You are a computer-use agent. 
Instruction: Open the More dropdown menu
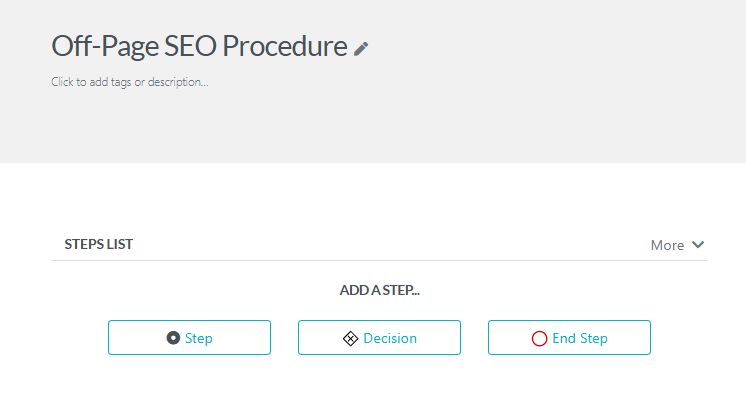click(677, 245)
